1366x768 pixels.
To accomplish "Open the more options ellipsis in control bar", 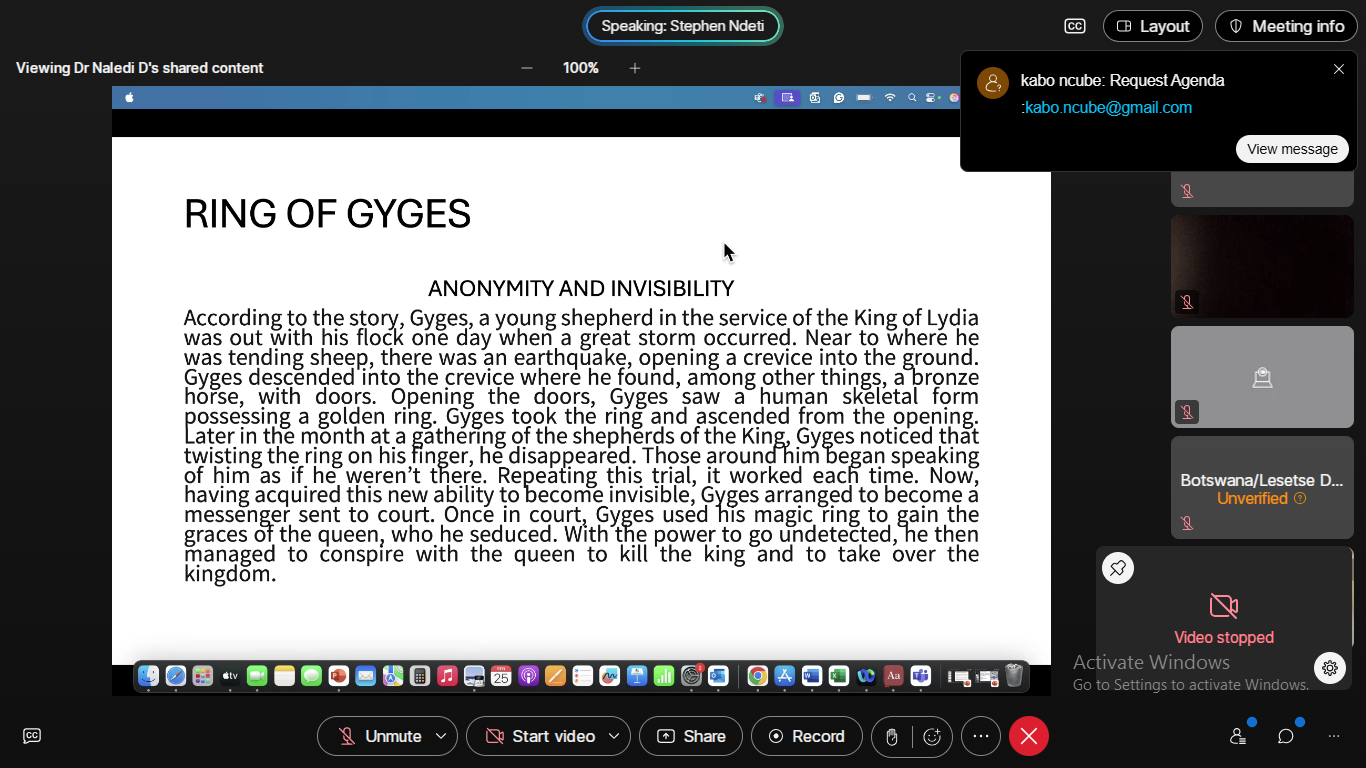I will tap(981, 737).
